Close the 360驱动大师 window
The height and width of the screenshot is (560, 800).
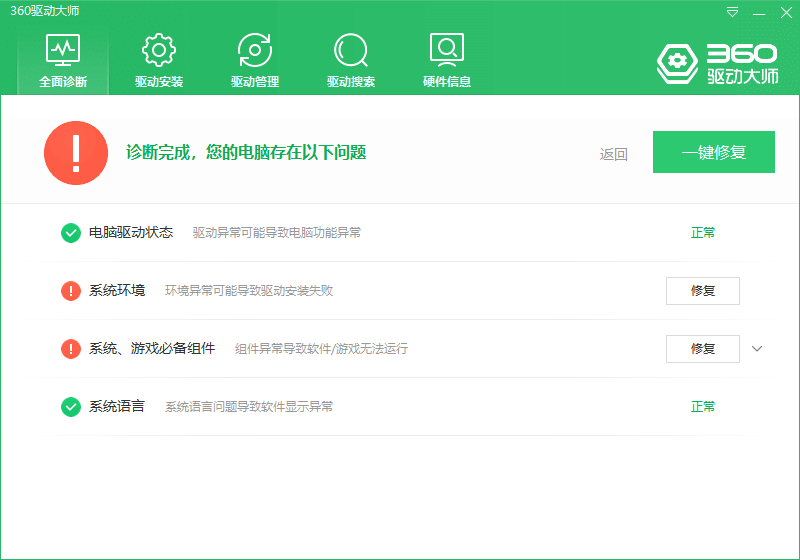pos(786,13)
